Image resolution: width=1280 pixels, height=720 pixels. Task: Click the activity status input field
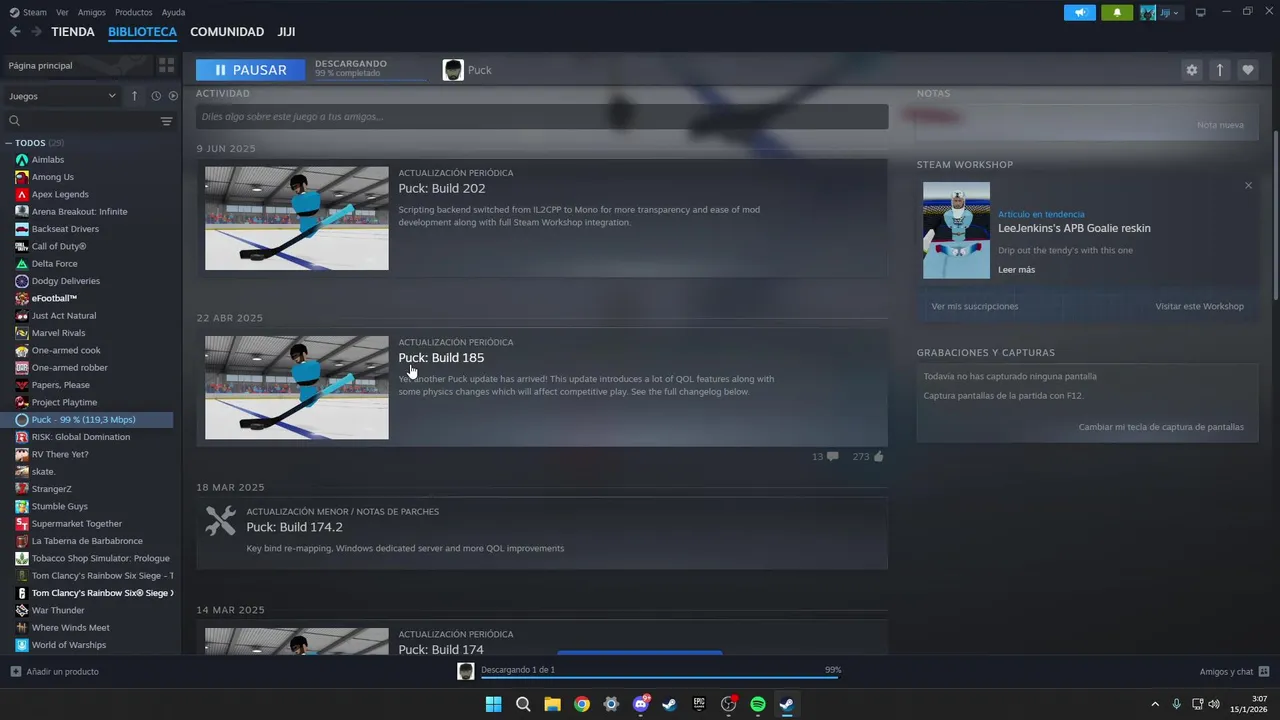tap(542, 117)
